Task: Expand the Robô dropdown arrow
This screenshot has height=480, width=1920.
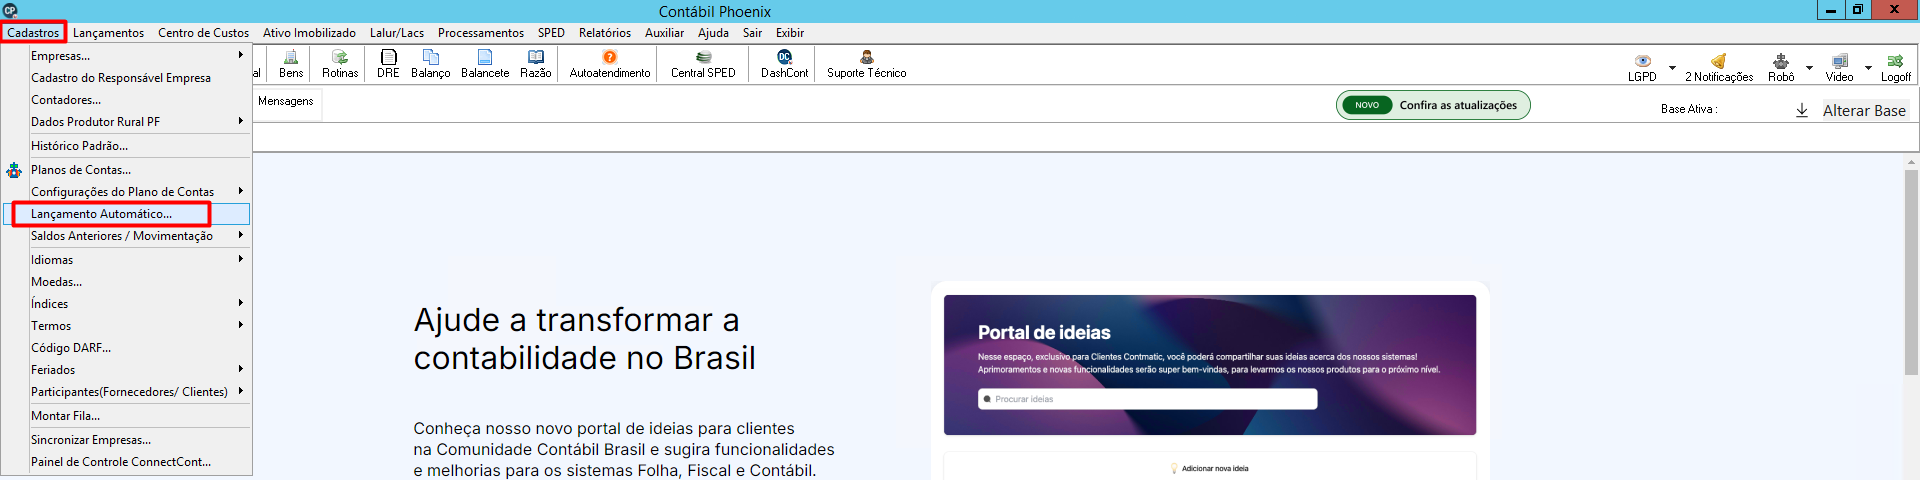Action: (x=1809, y=68)
